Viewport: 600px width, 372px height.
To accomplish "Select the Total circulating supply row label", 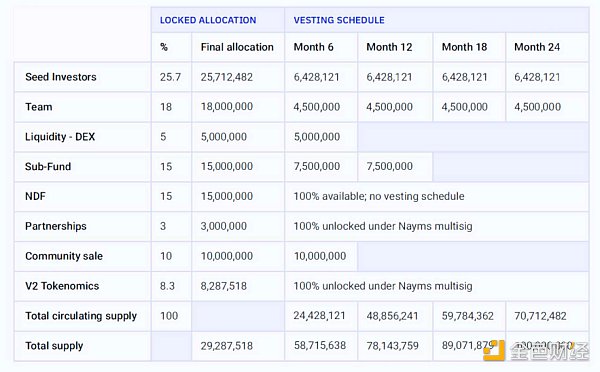I will point(81,316).
